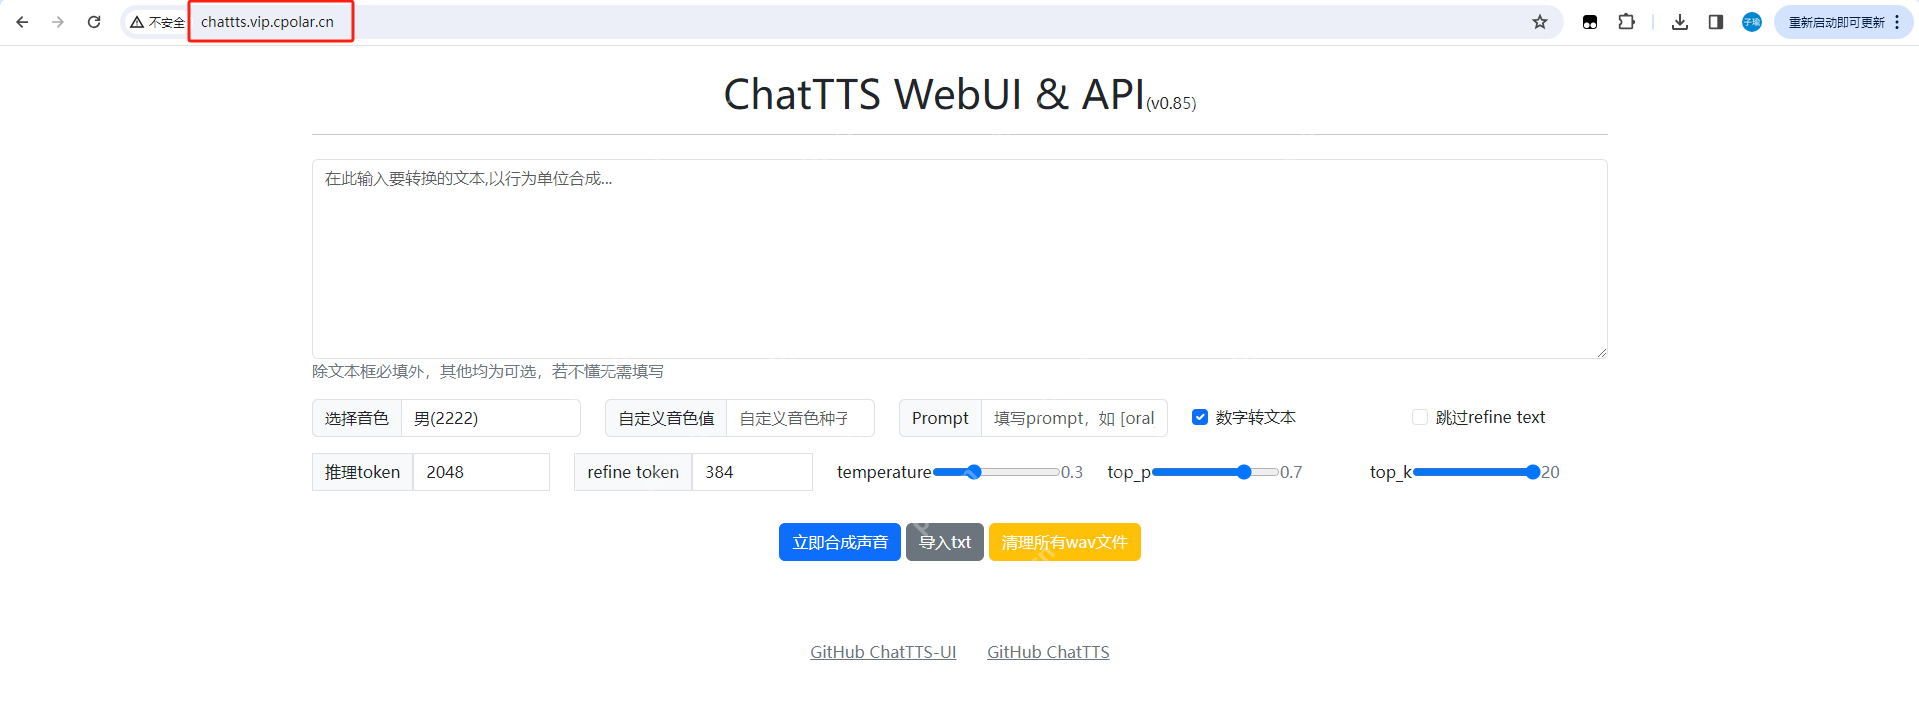Image resolution: width=1919 pixels, height=710 pixels.
Task: Enable the 跳过refine text checkbox
Action: coord(1420,417)
